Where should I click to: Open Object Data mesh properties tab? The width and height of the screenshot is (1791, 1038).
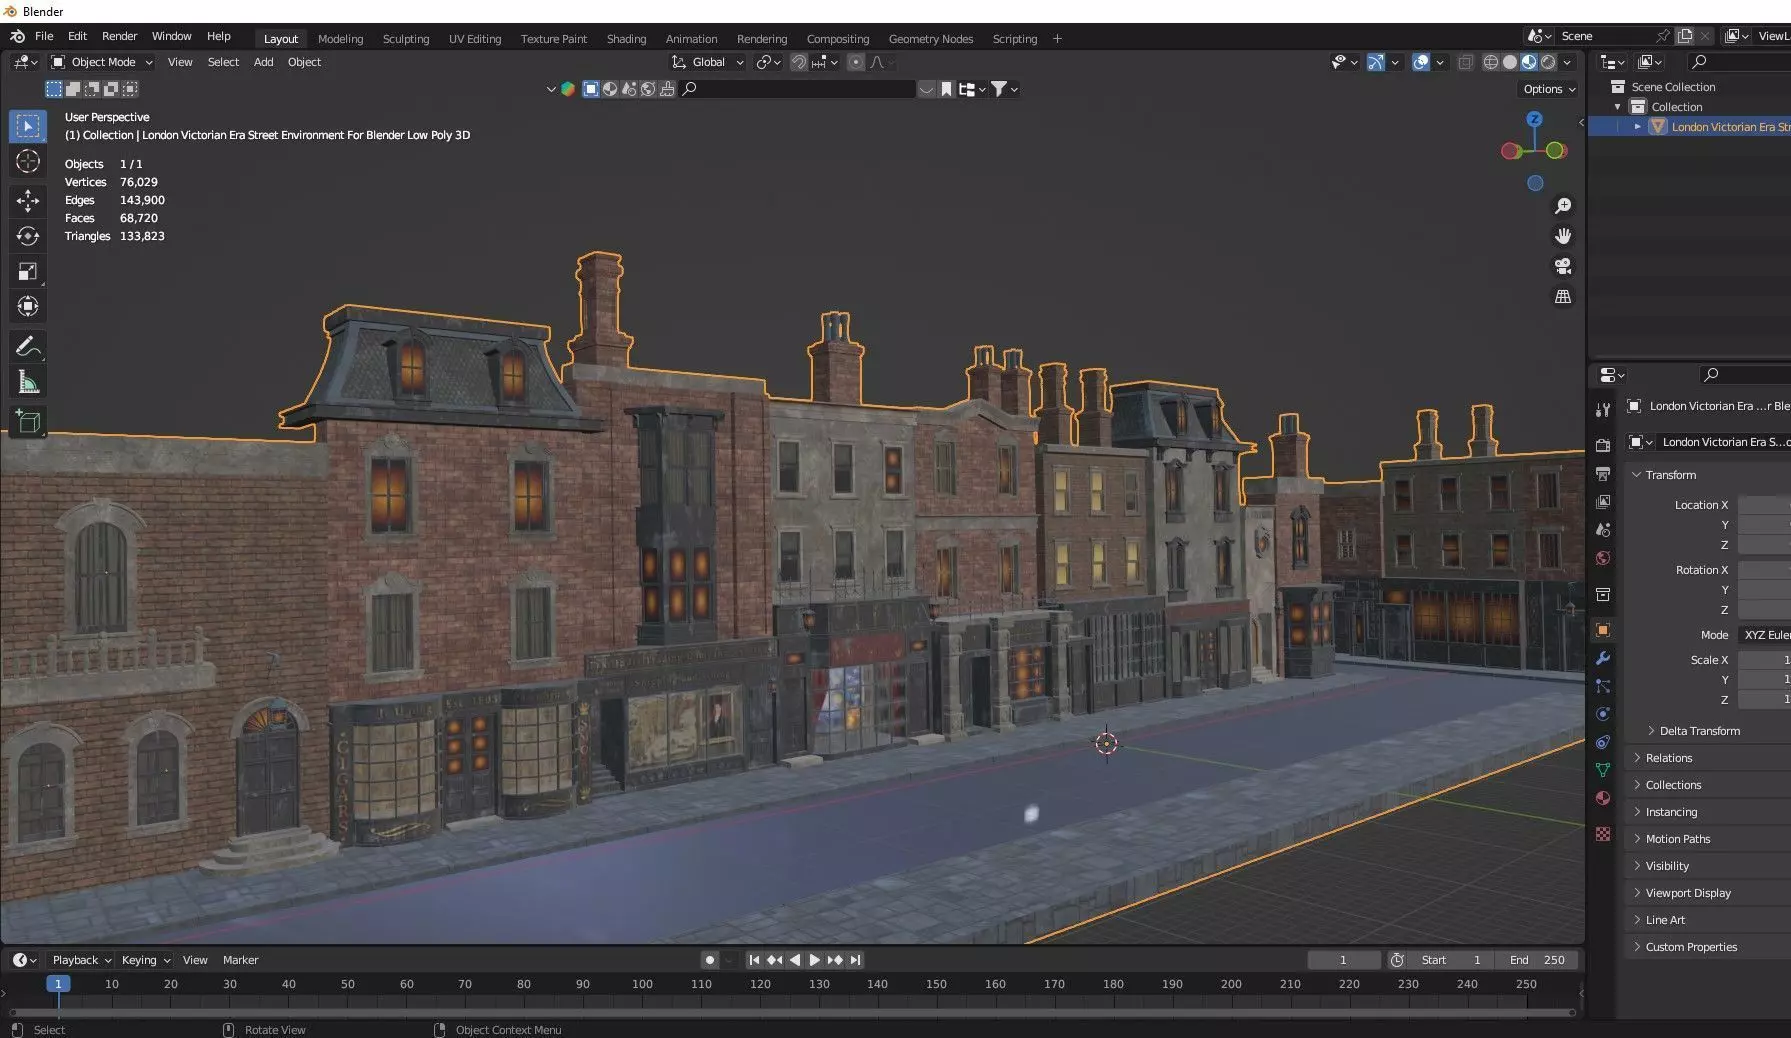pyautogui.click(x=1603, y=770)
